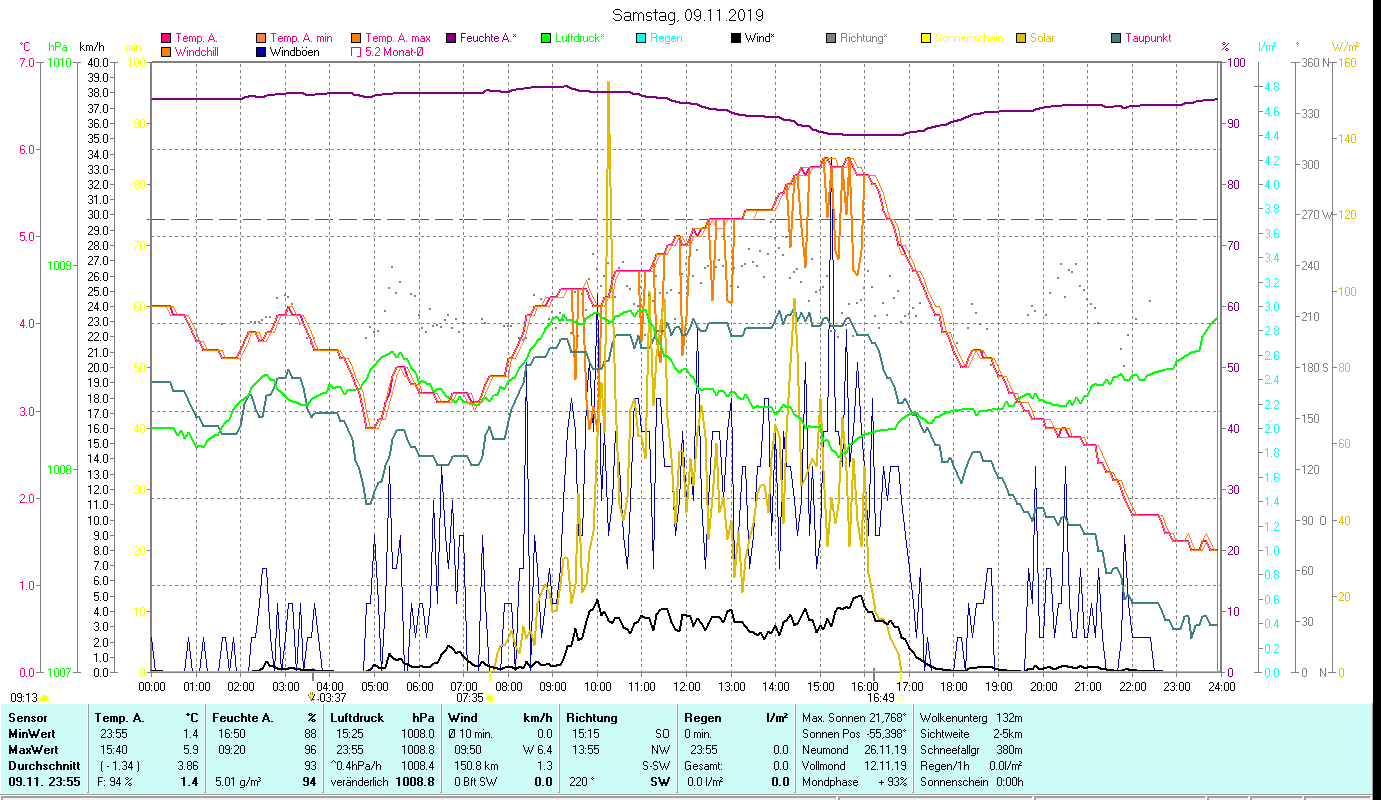This screenshot has width=1381, height=800.
Task: Click the Windchill orange color swatch
Action: coord(166,52)
